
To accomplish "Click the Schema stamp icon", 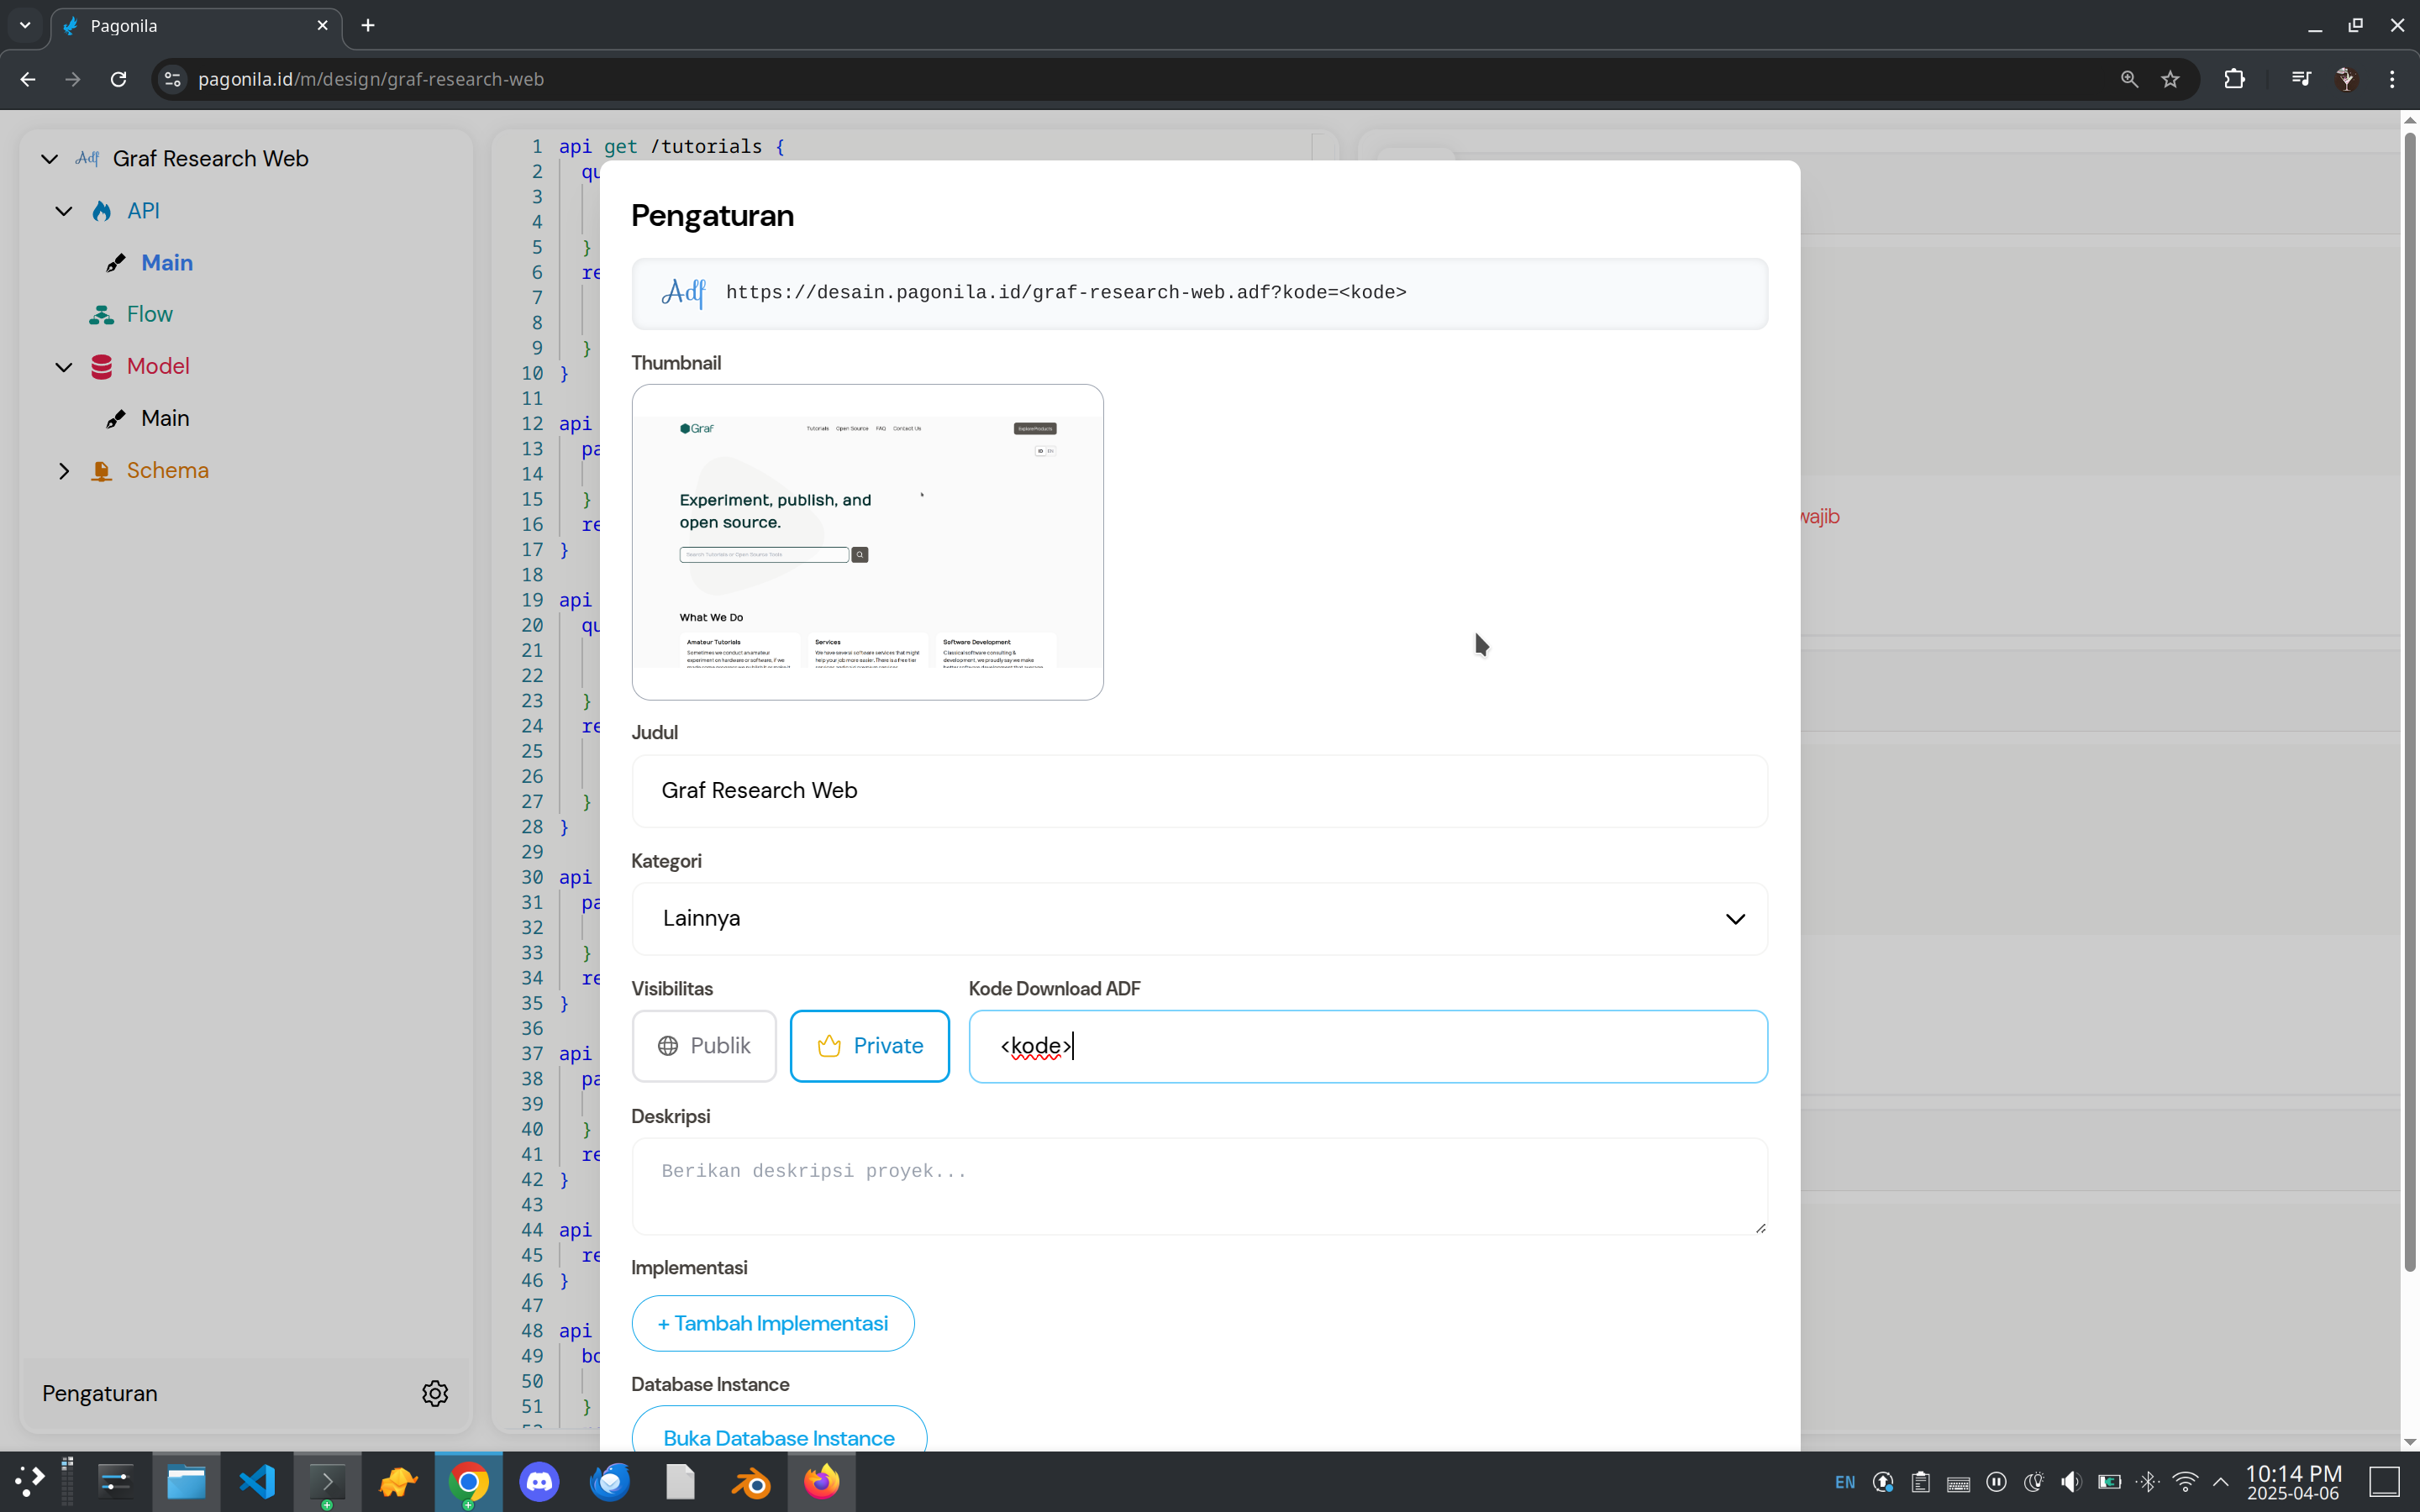I will click(101, 471).
